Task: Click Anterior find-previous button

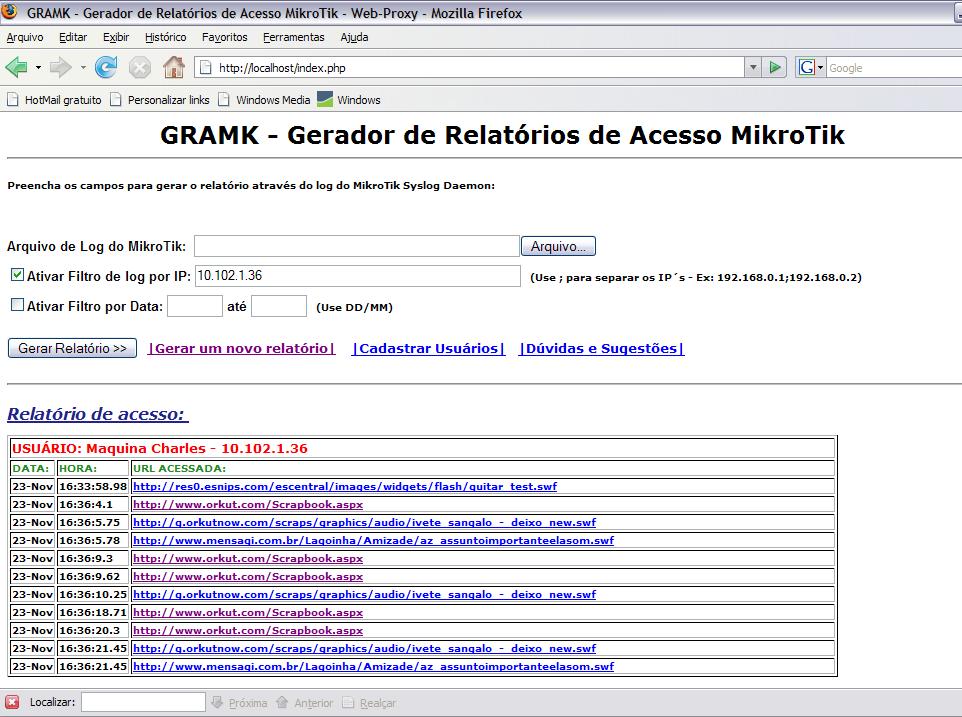Action: (x=305, y=703)
